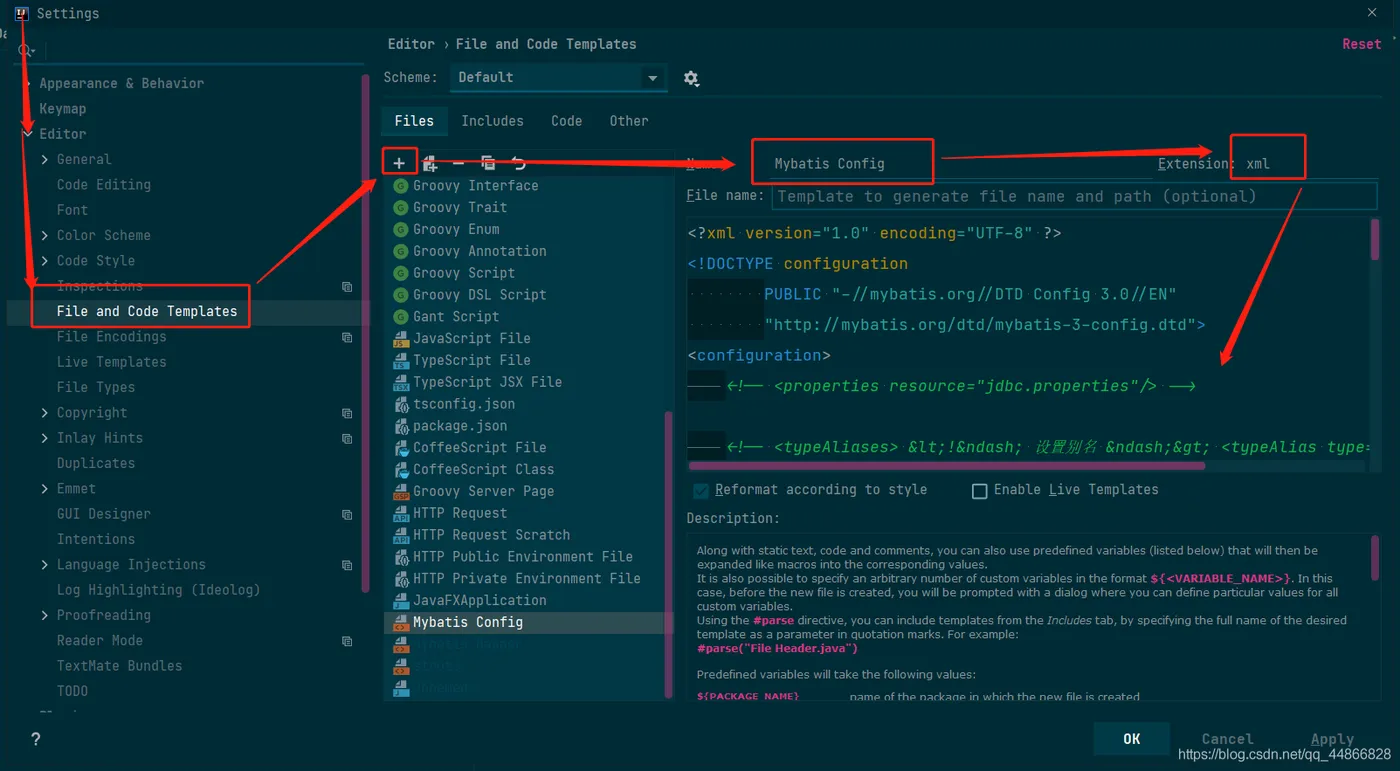Select the Groovy DSL Script template
The height and width of the screenshot is (771, 1400).
coord(480,295)
